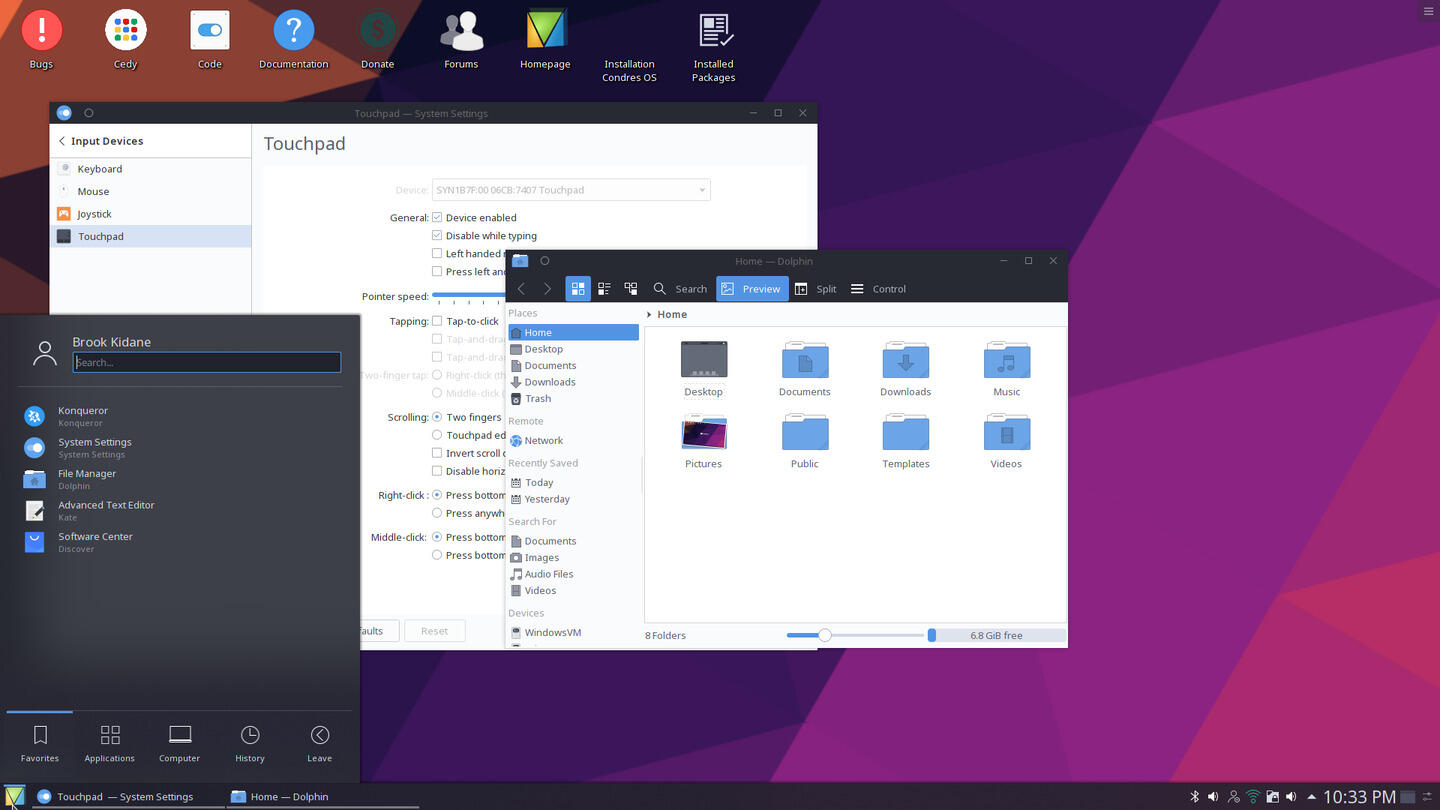Click Search in Dolphin toolbar

click(680, 289)
